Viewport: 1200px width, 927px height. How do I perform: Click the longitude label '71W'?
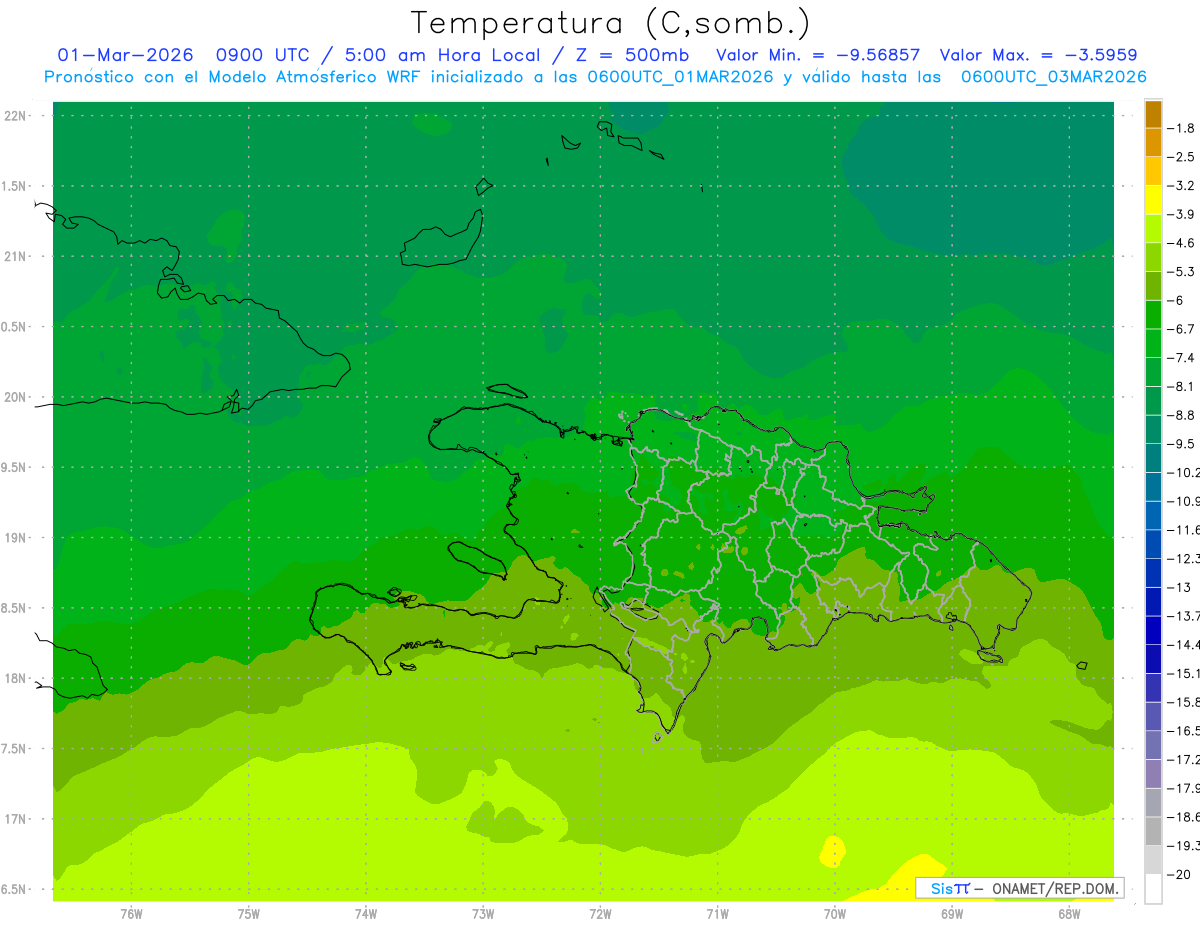[717, 914]
